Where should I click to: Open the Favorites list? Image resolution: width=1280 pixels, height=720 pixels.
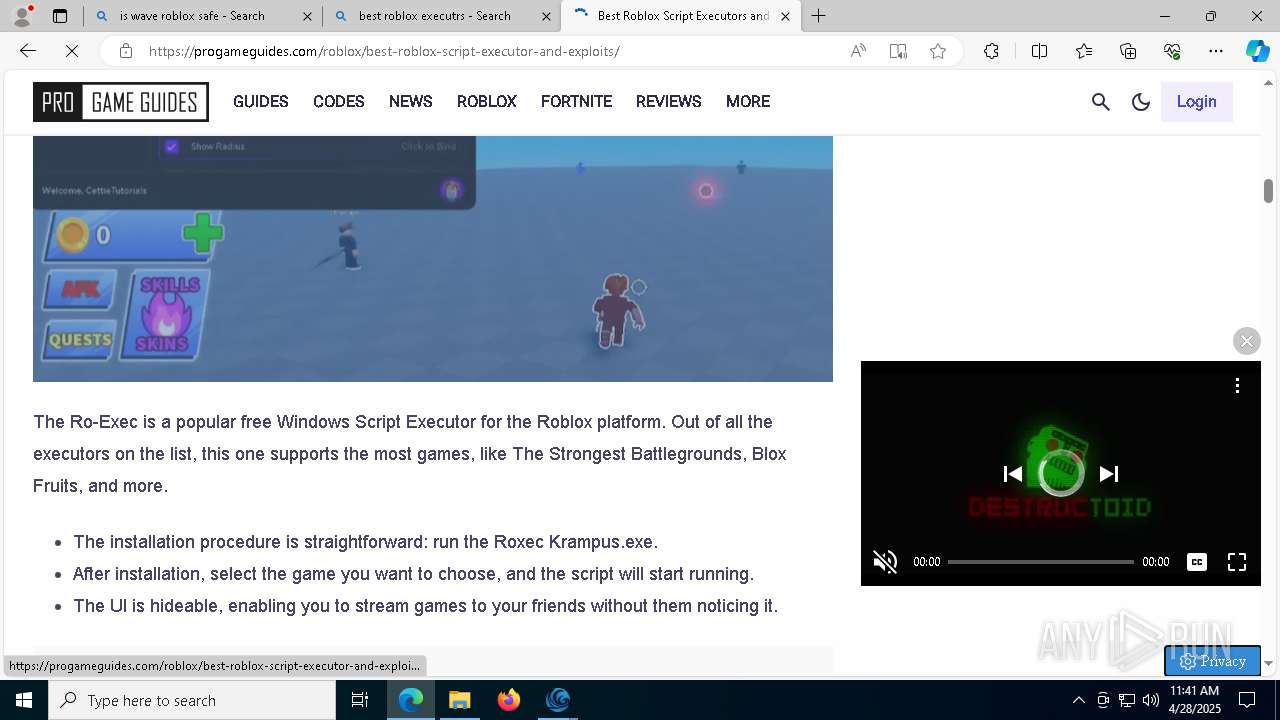[1084, 51]
